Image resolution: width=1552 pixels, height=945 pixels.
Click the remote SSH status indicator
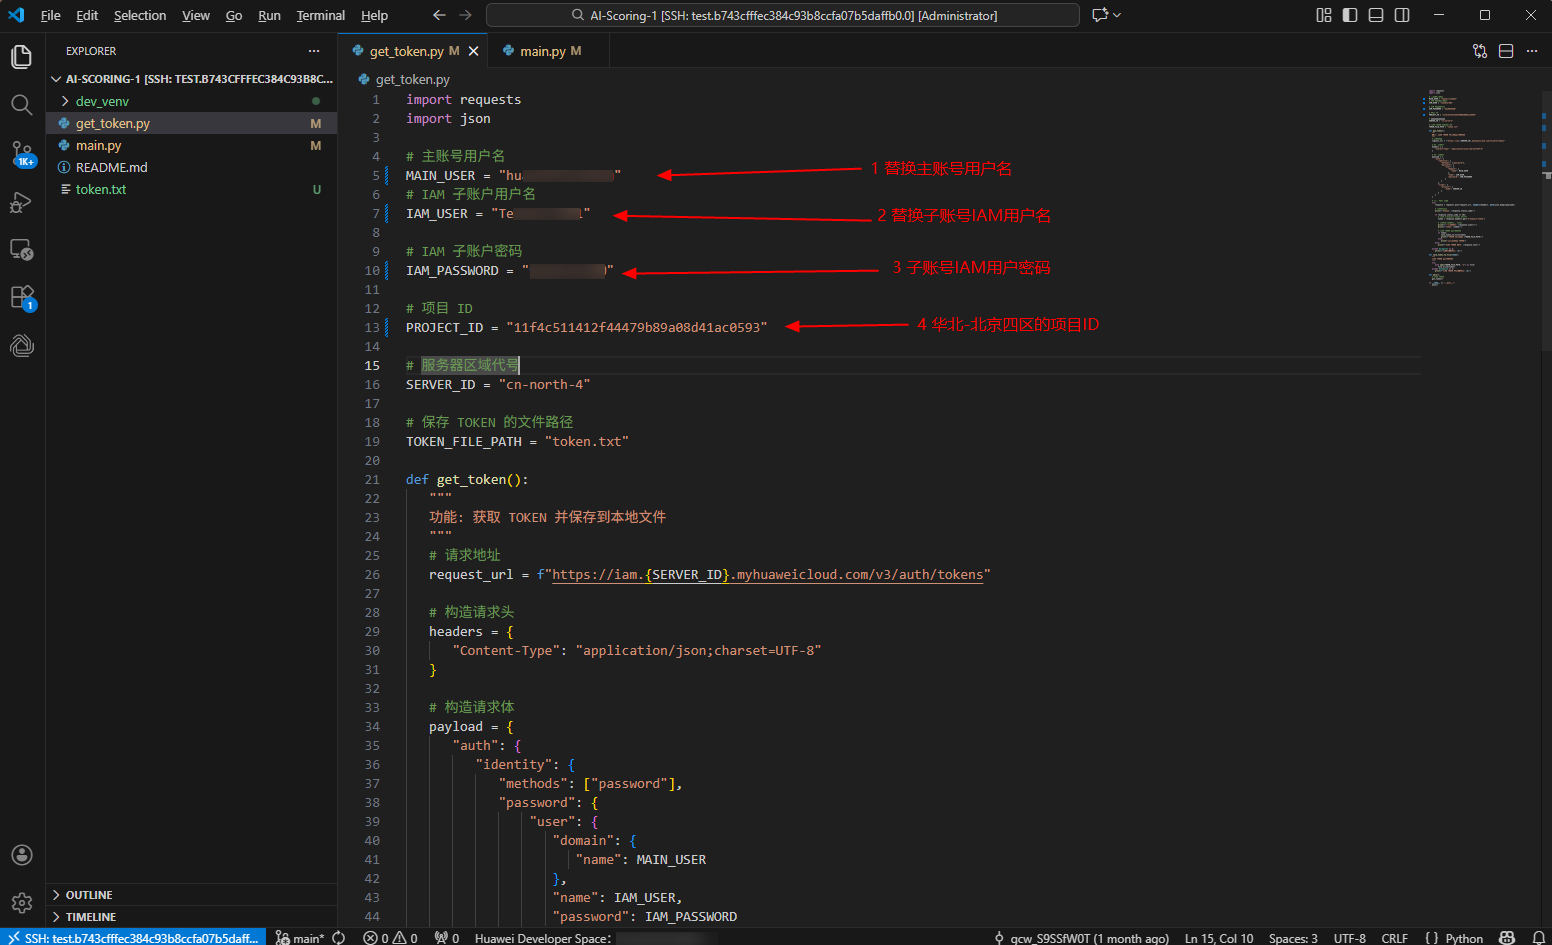tap(133, 938)
